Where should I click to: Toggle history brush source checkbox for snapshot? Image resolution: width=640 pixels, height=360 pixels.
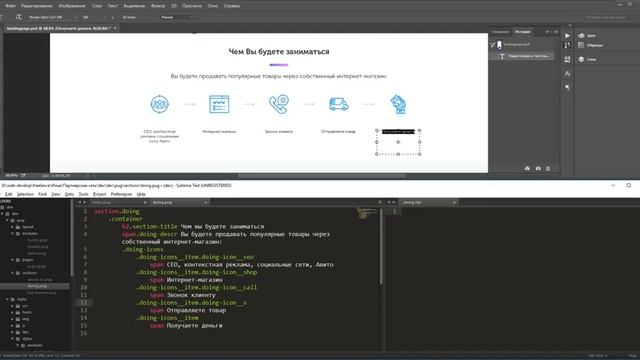point(493,44)
